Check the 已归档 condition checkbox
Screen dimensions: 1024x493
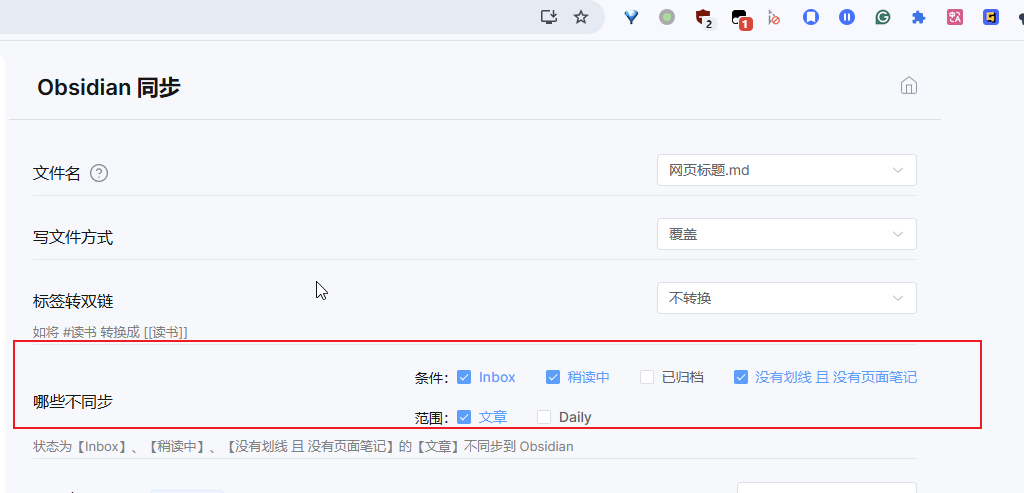pyautogui.click(x=647, y=377)
